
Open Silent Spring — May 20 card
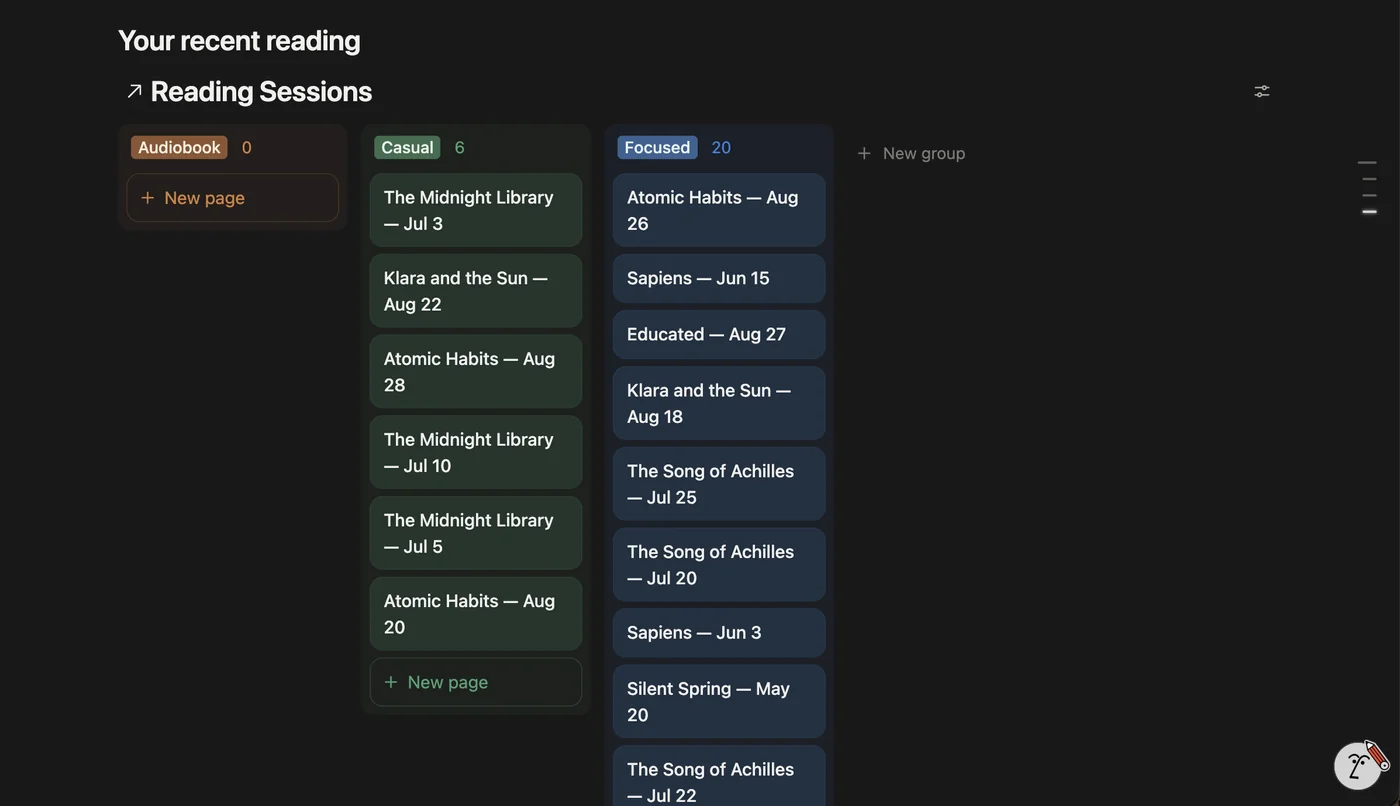(719, 702)
